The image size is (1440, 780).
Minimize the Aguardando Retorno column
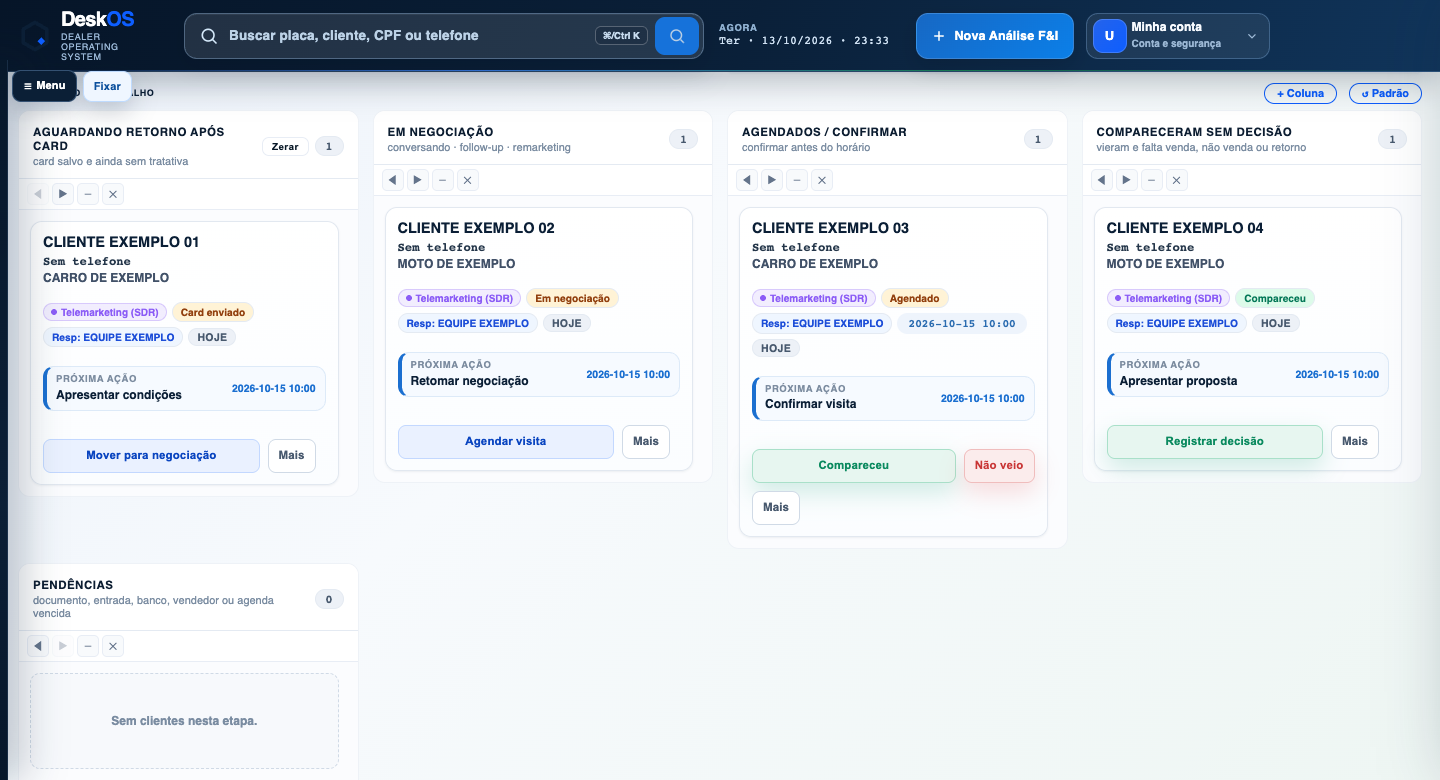click(88, 194)
